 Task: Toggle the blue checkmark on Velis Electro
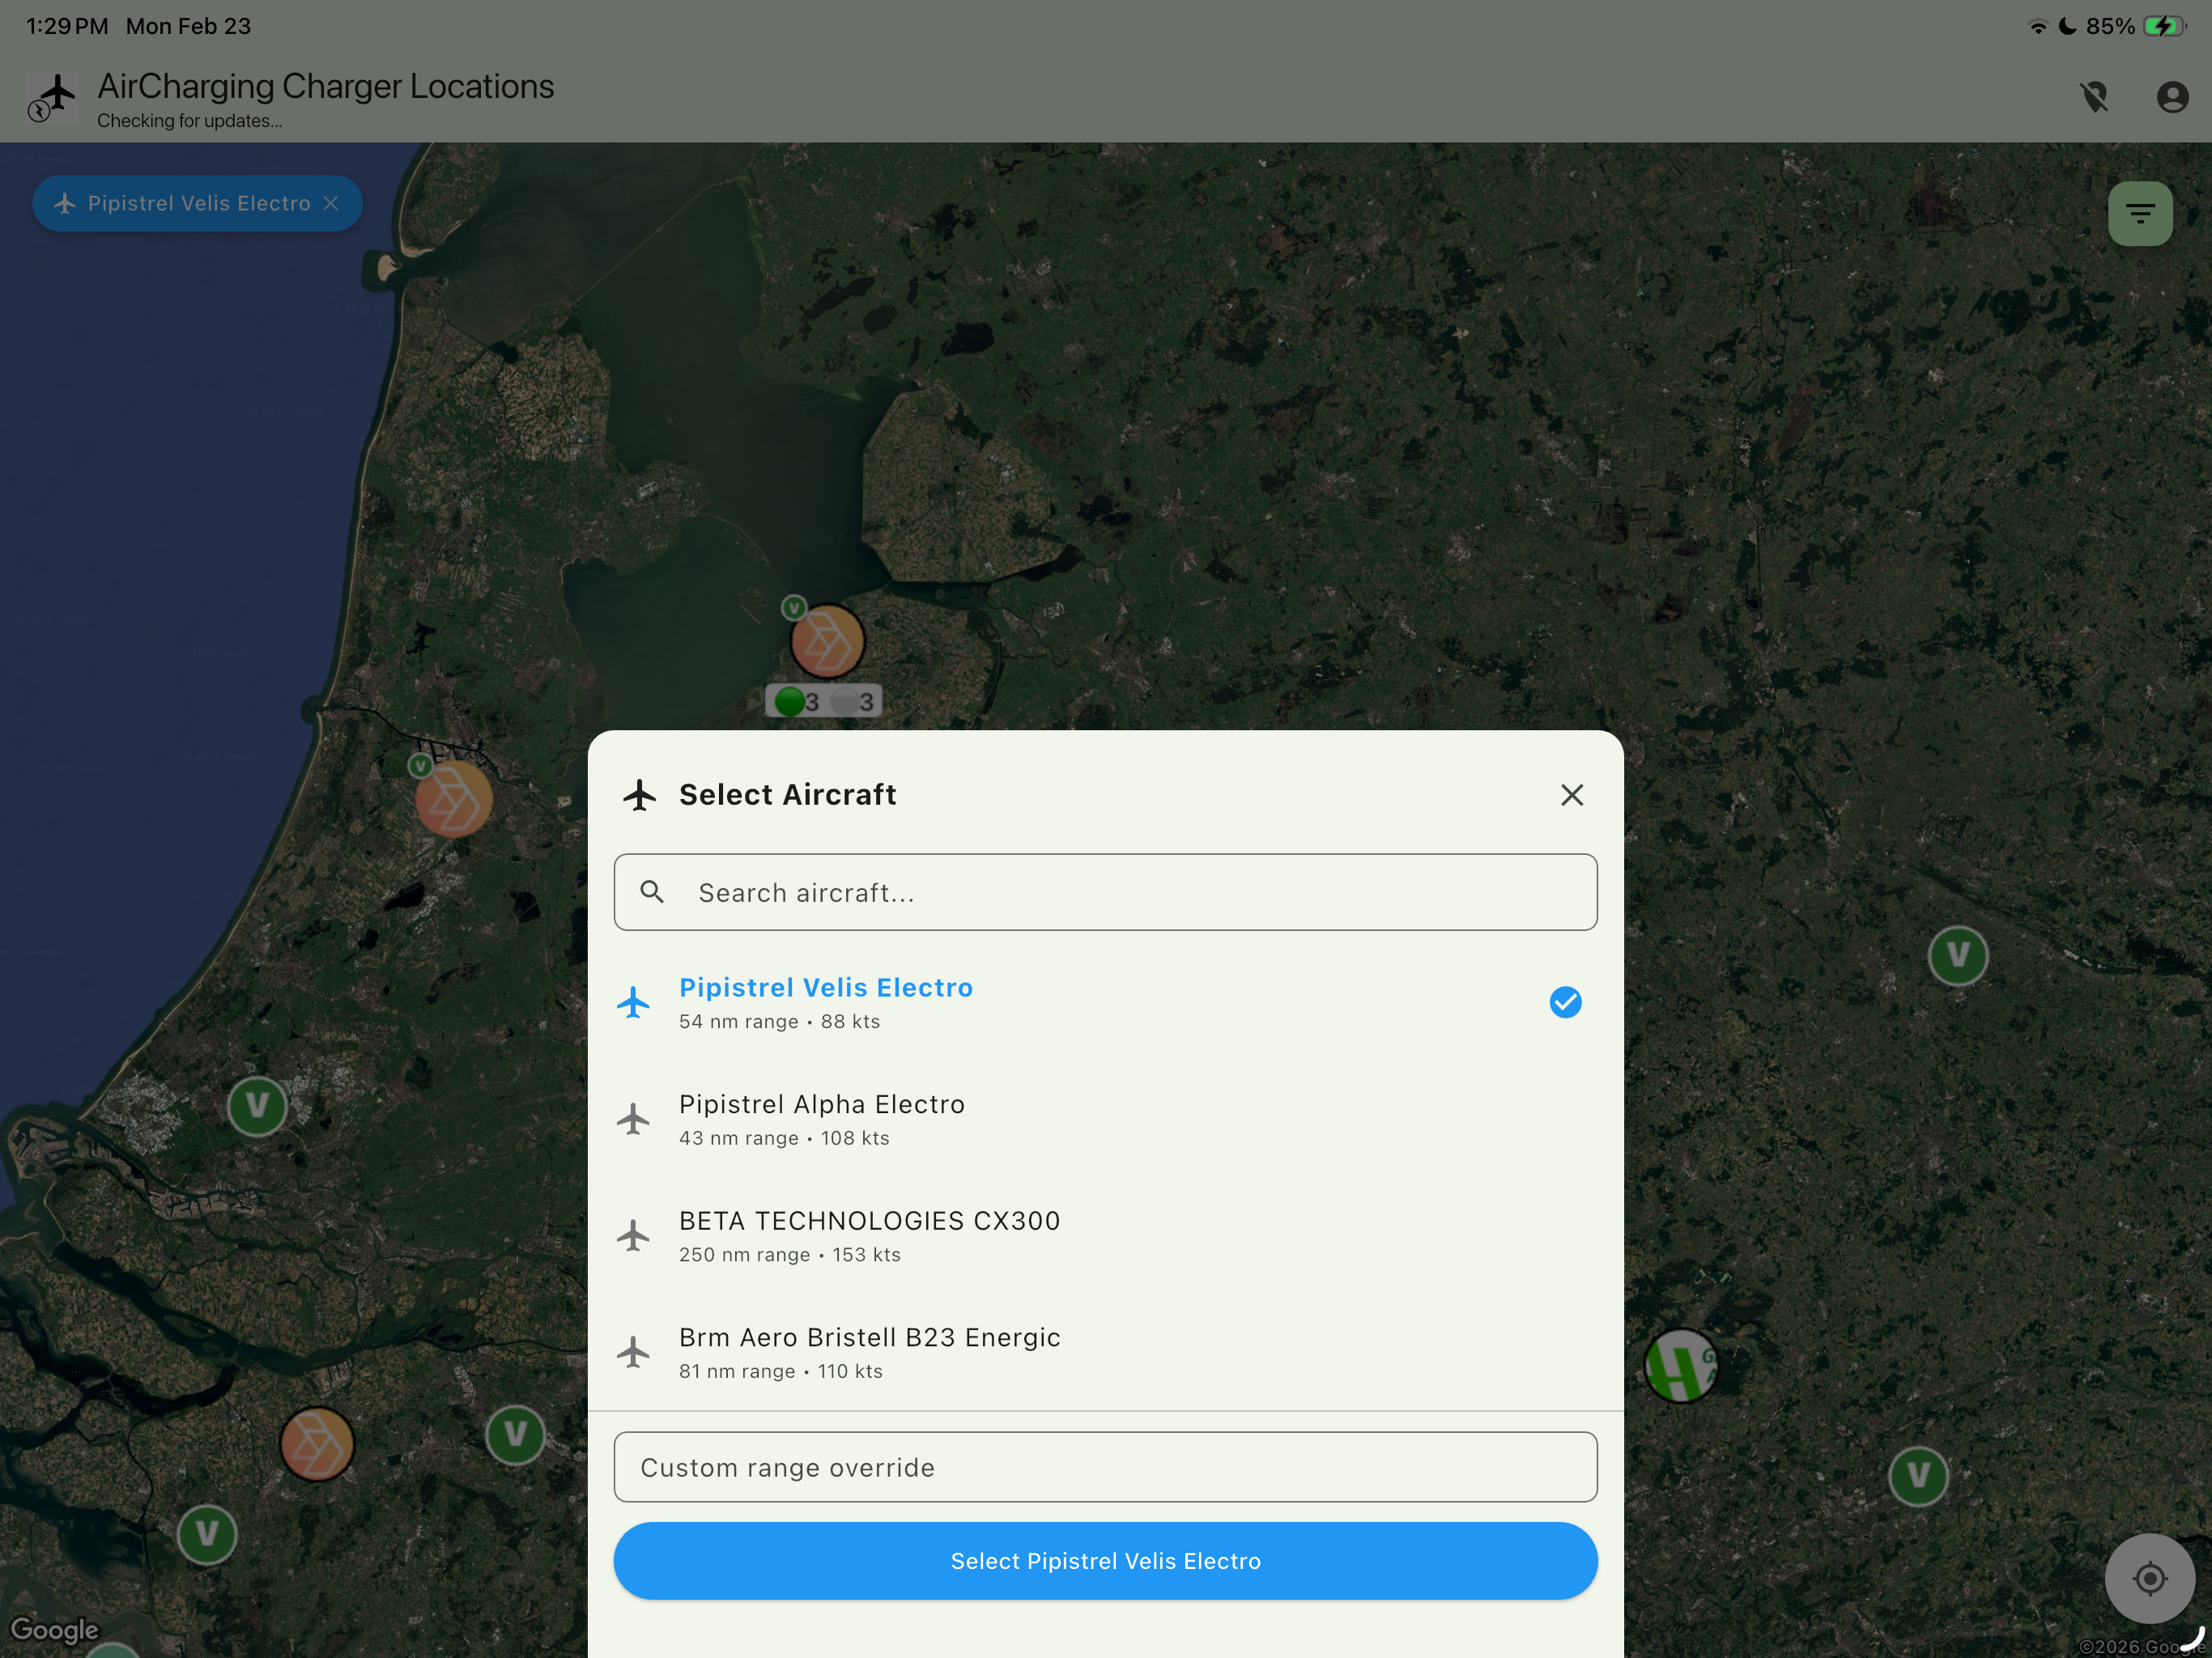1565,1002
